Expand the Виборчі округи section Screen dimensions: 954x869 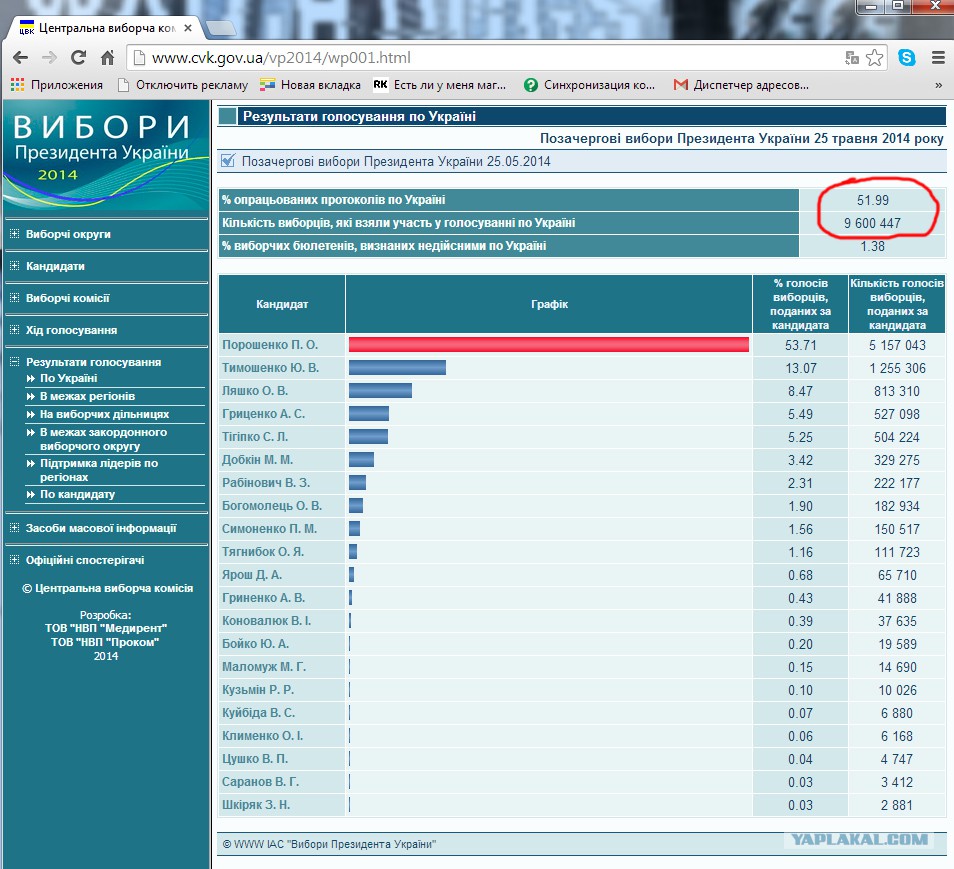tap(15, 234)
